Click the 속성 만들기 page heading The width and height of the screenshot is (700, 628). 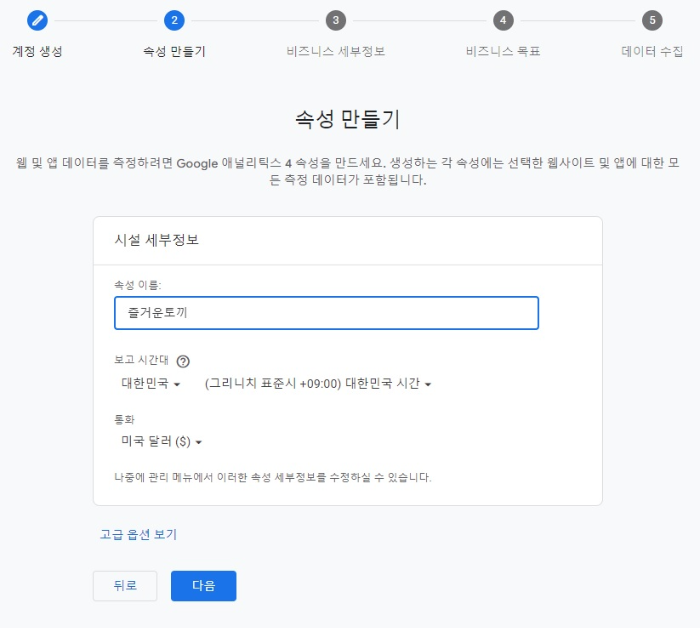(x=347, y=119)
